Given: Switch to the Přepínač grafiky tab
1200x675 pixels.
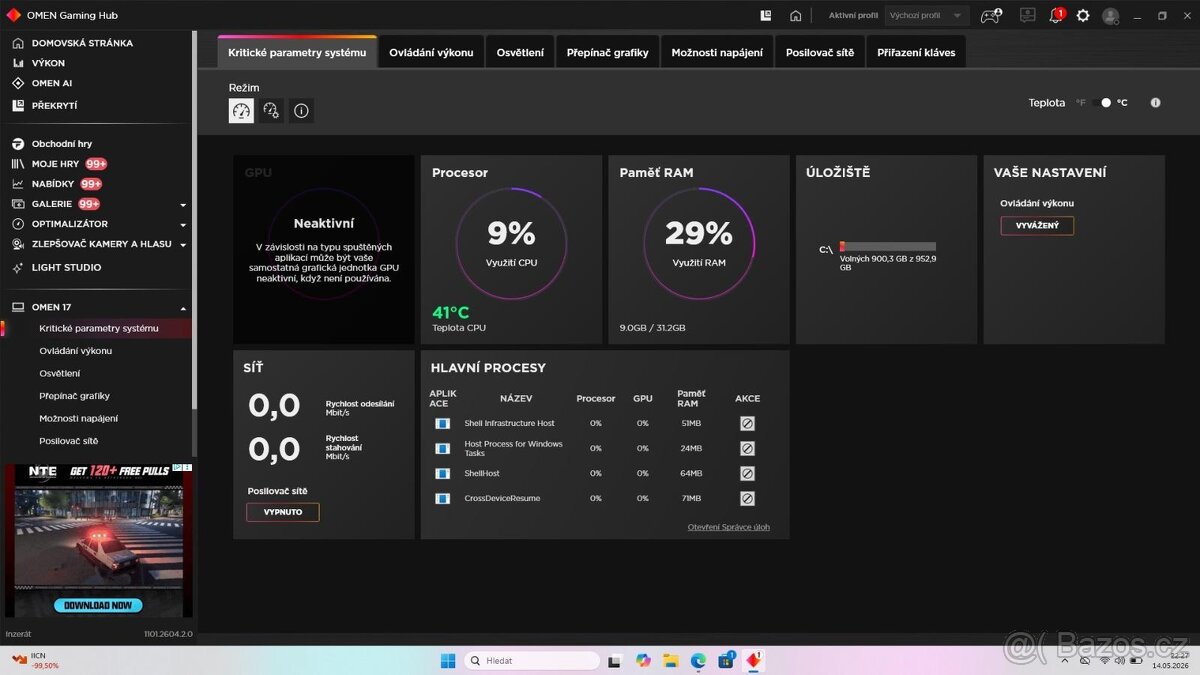Looking at the screenshot, I should pyautogui.click(x=607, y=52).
